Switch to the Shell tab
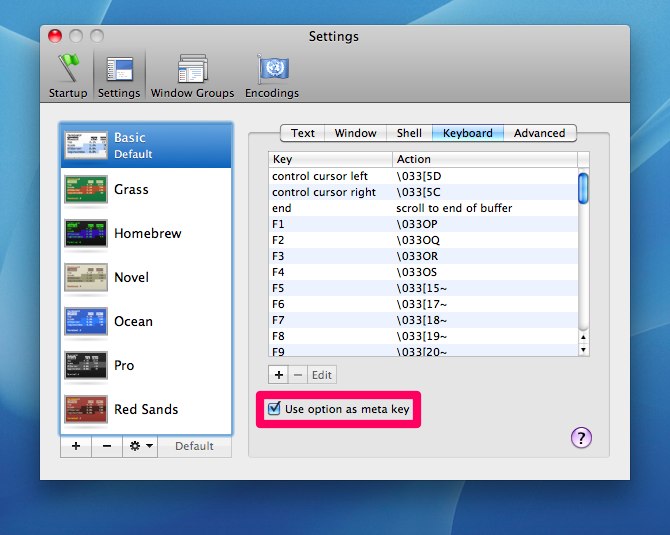 [x=409, y=133]
